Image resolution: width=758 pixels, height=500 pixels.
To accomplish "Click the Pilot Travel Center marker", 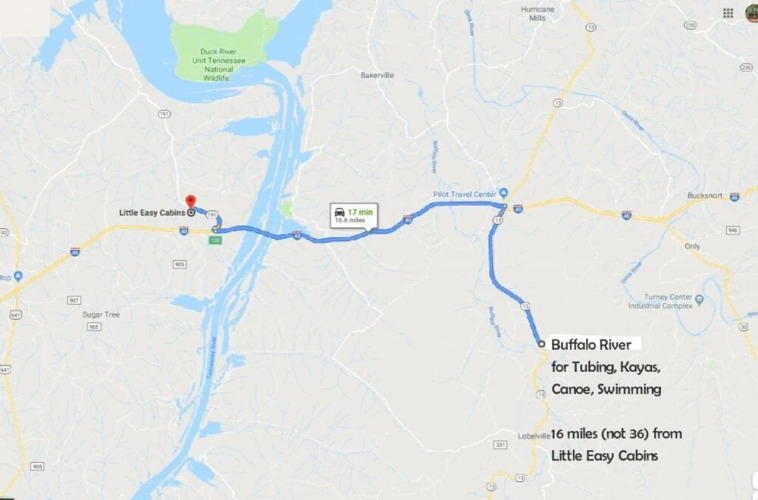I will pyautogui.click(x=504, y=193).
